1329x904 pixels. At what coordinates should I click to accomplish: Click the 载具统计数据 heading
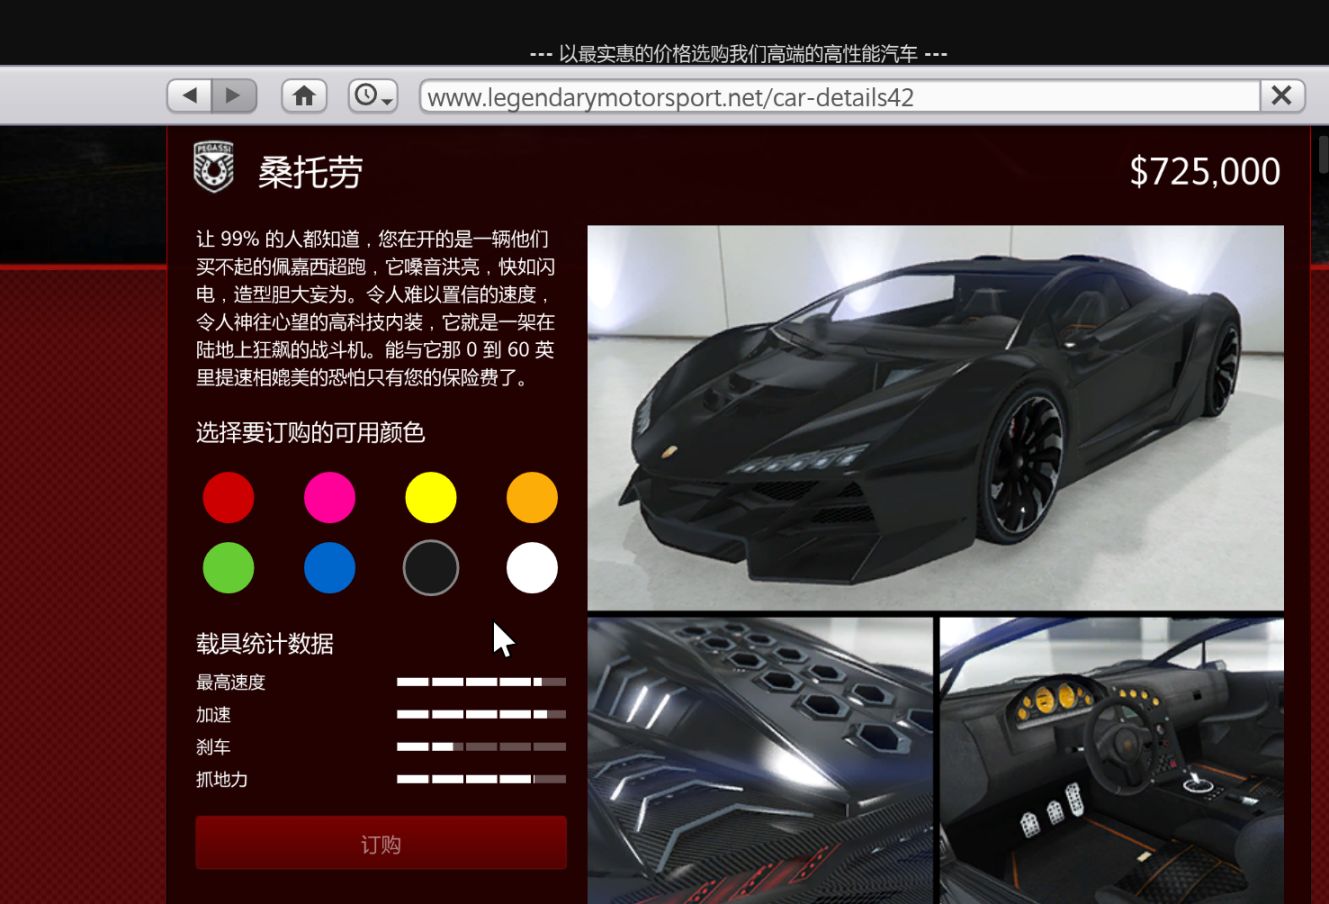click(x=265, y=643)
